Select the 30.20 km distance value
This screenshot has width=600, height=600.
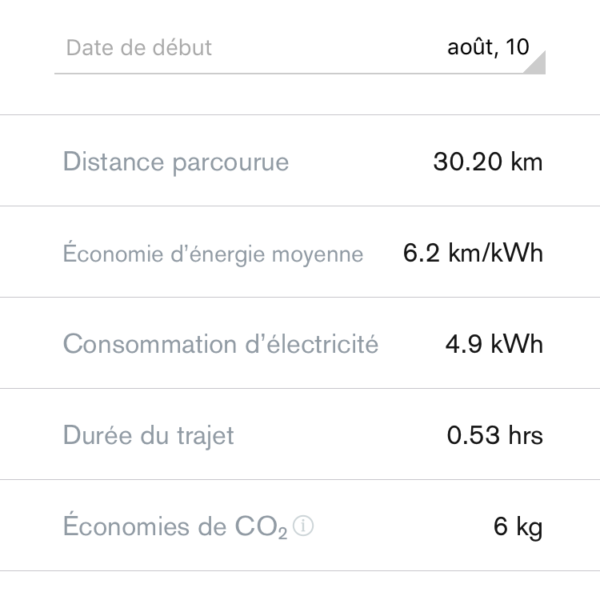click(x=488, y=162)
